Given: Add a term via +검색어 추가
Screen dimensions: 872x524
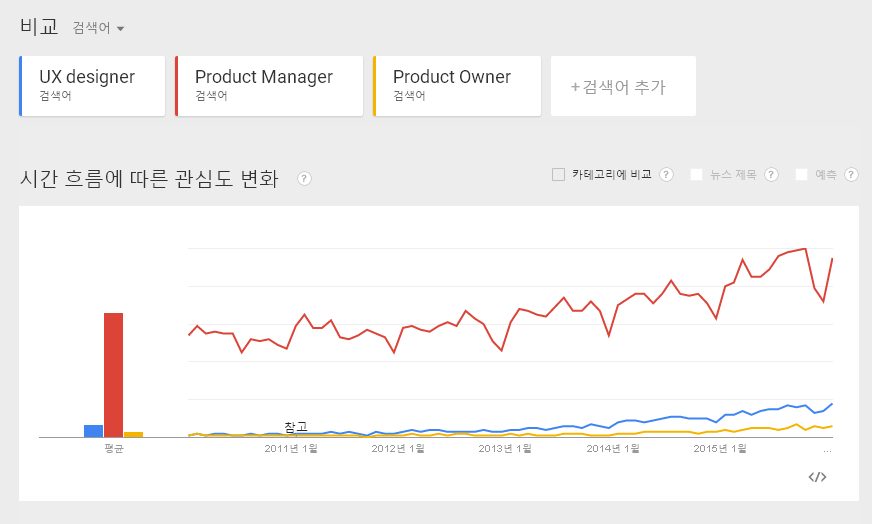Looking at the screenshot, I should 623,86.
